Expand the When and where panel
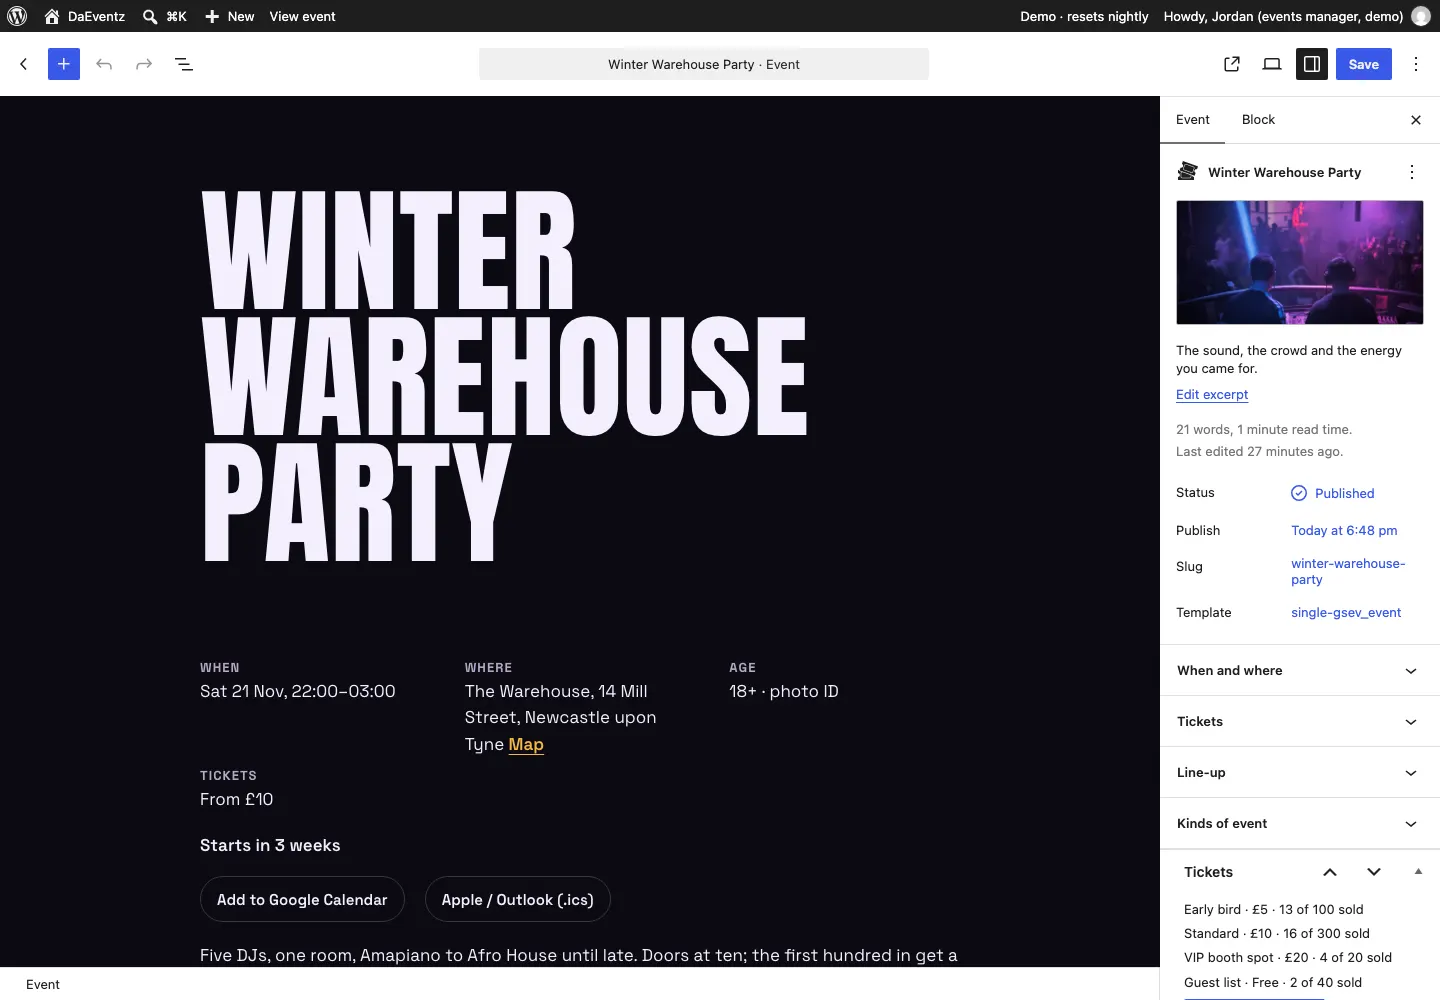This screenshot has height=1000, width=1440. point(1300,671)
